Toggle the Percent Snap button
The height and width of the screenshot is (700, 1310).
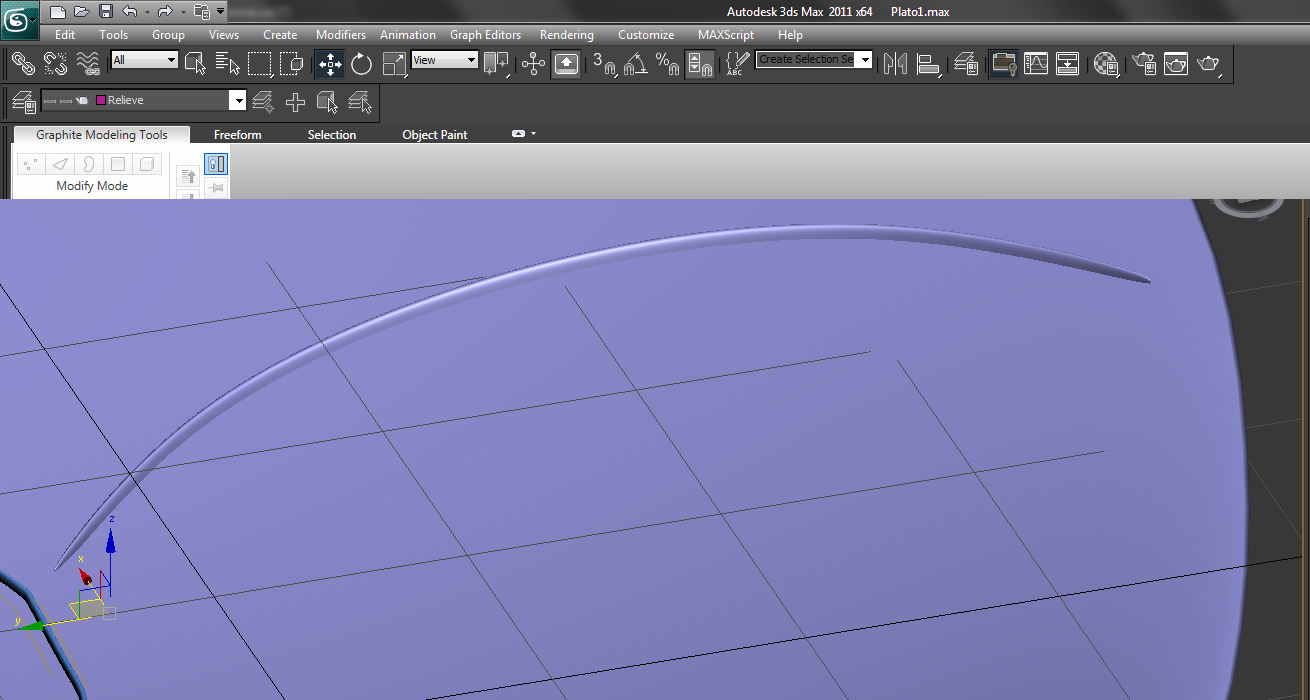(x=667, y=64)
